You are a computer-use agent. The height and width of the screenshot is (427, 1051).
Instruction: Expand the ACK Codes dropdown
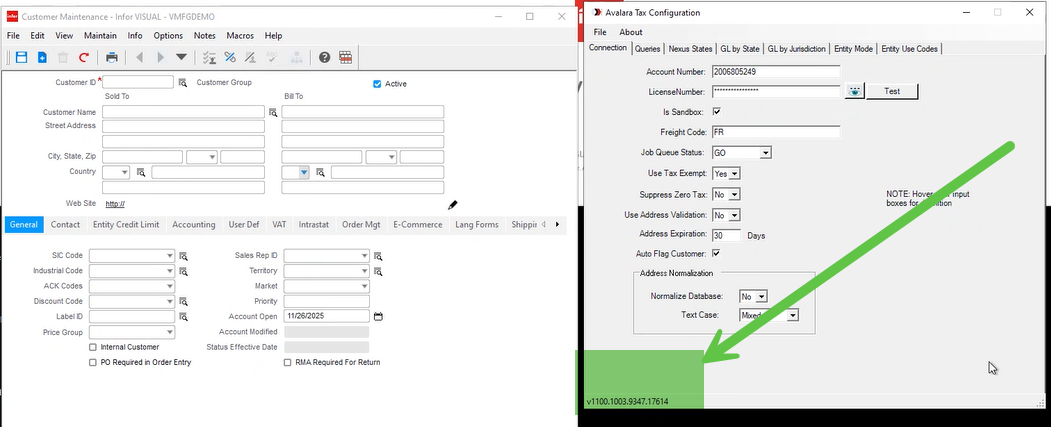pos(170,286)
